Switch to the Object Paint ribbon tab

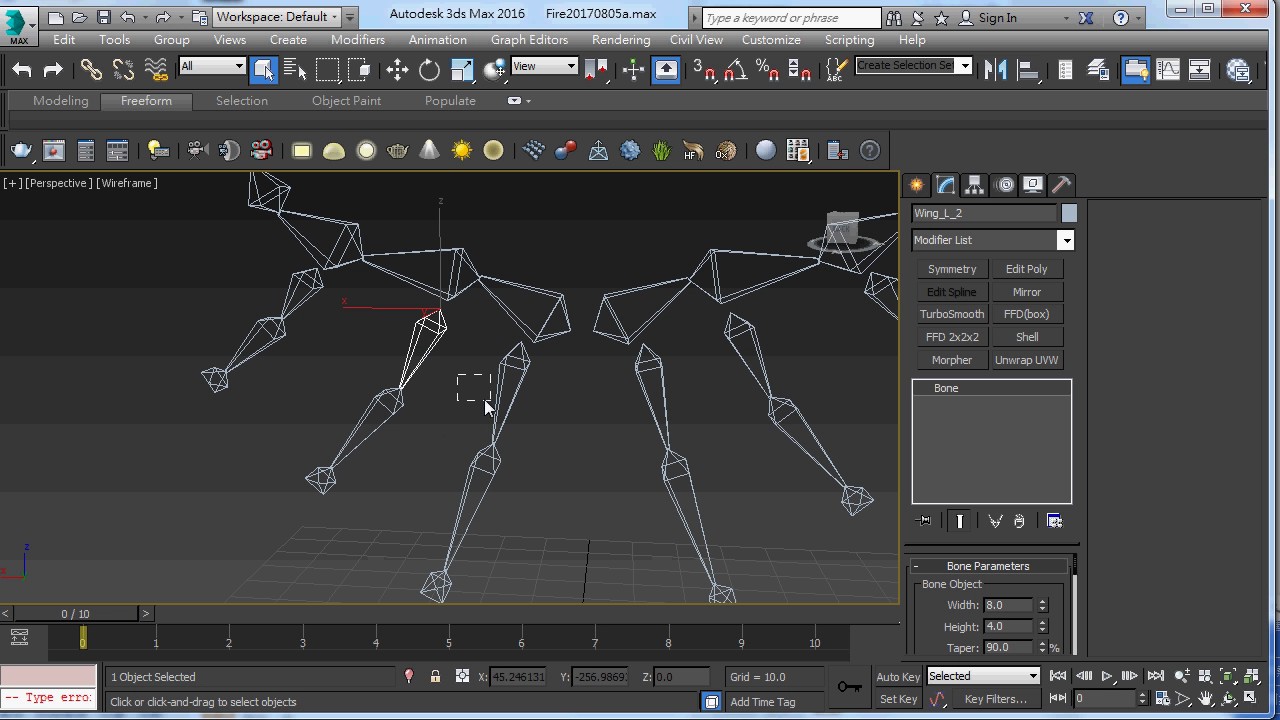coord(346,101)
